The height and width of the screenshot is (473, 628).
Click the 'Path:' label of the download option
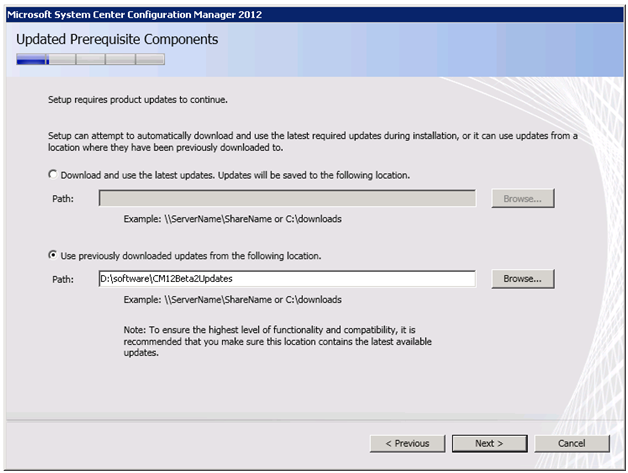tap(63, 199)
